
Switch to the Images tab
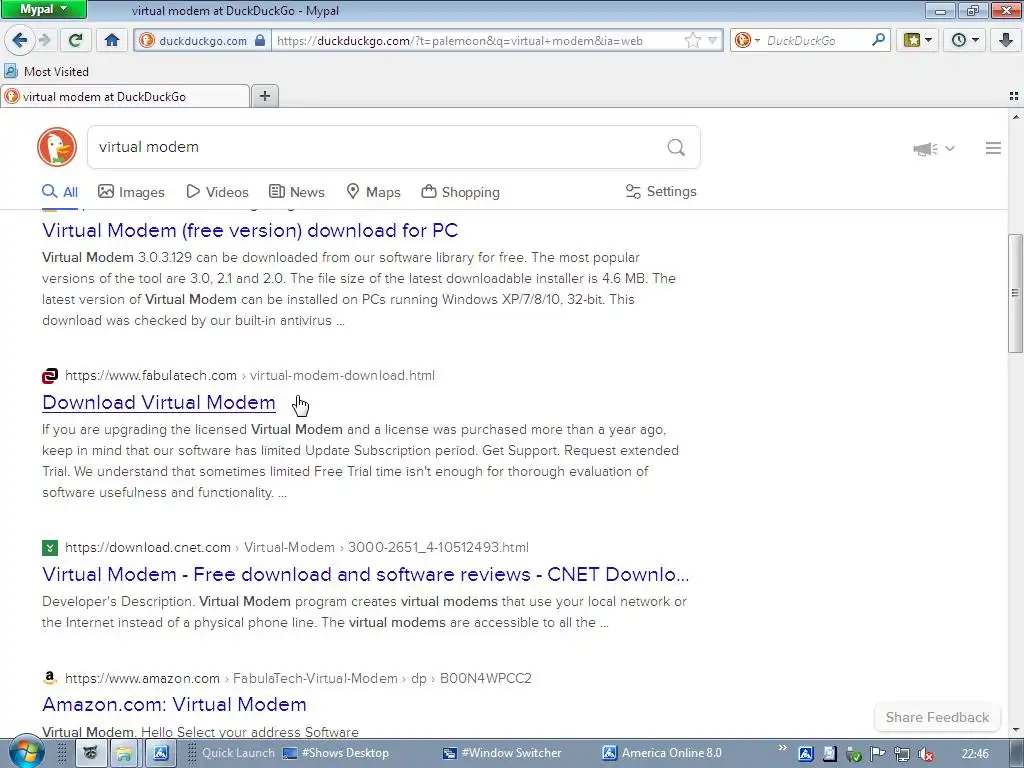click(131, 192)
